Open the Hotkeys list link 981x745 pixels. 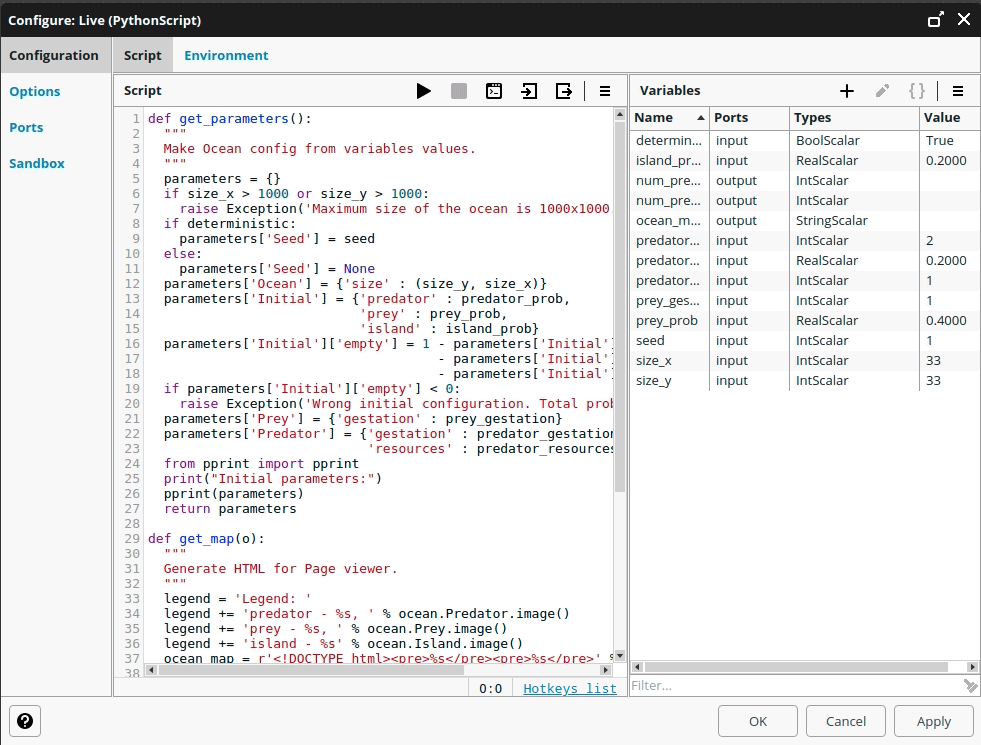click(x=570, y=689)
